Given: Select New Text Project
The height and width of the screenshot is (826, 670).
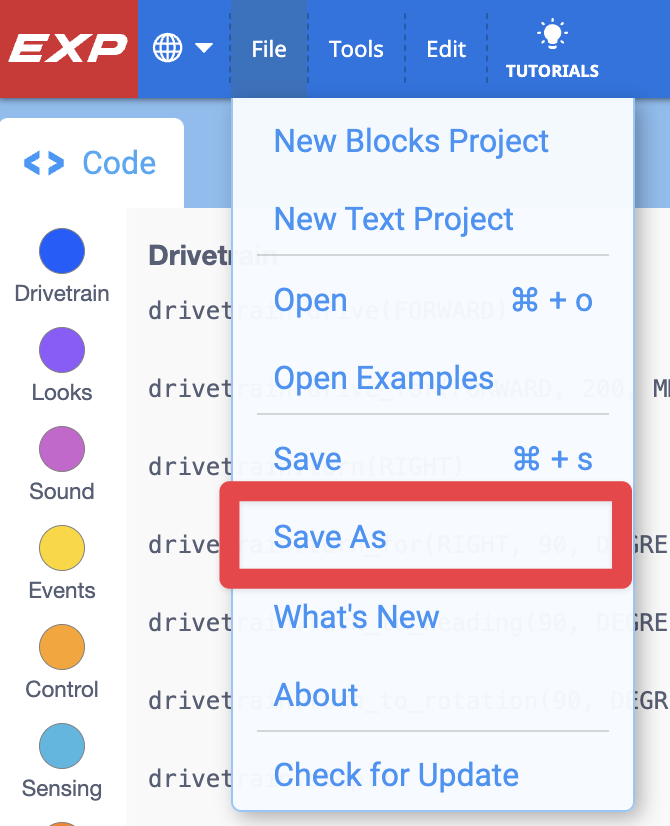Looking at the screenshot, I should (x=393, y=219).
